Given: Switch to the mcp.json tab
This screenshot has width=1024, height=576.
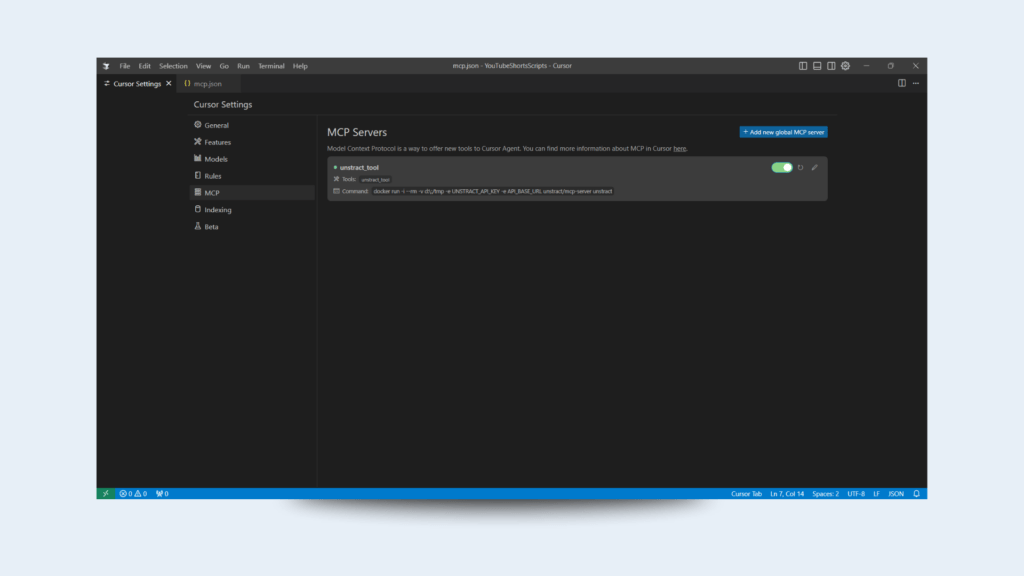Looking at the screenshot, I should tap(206, 84).
